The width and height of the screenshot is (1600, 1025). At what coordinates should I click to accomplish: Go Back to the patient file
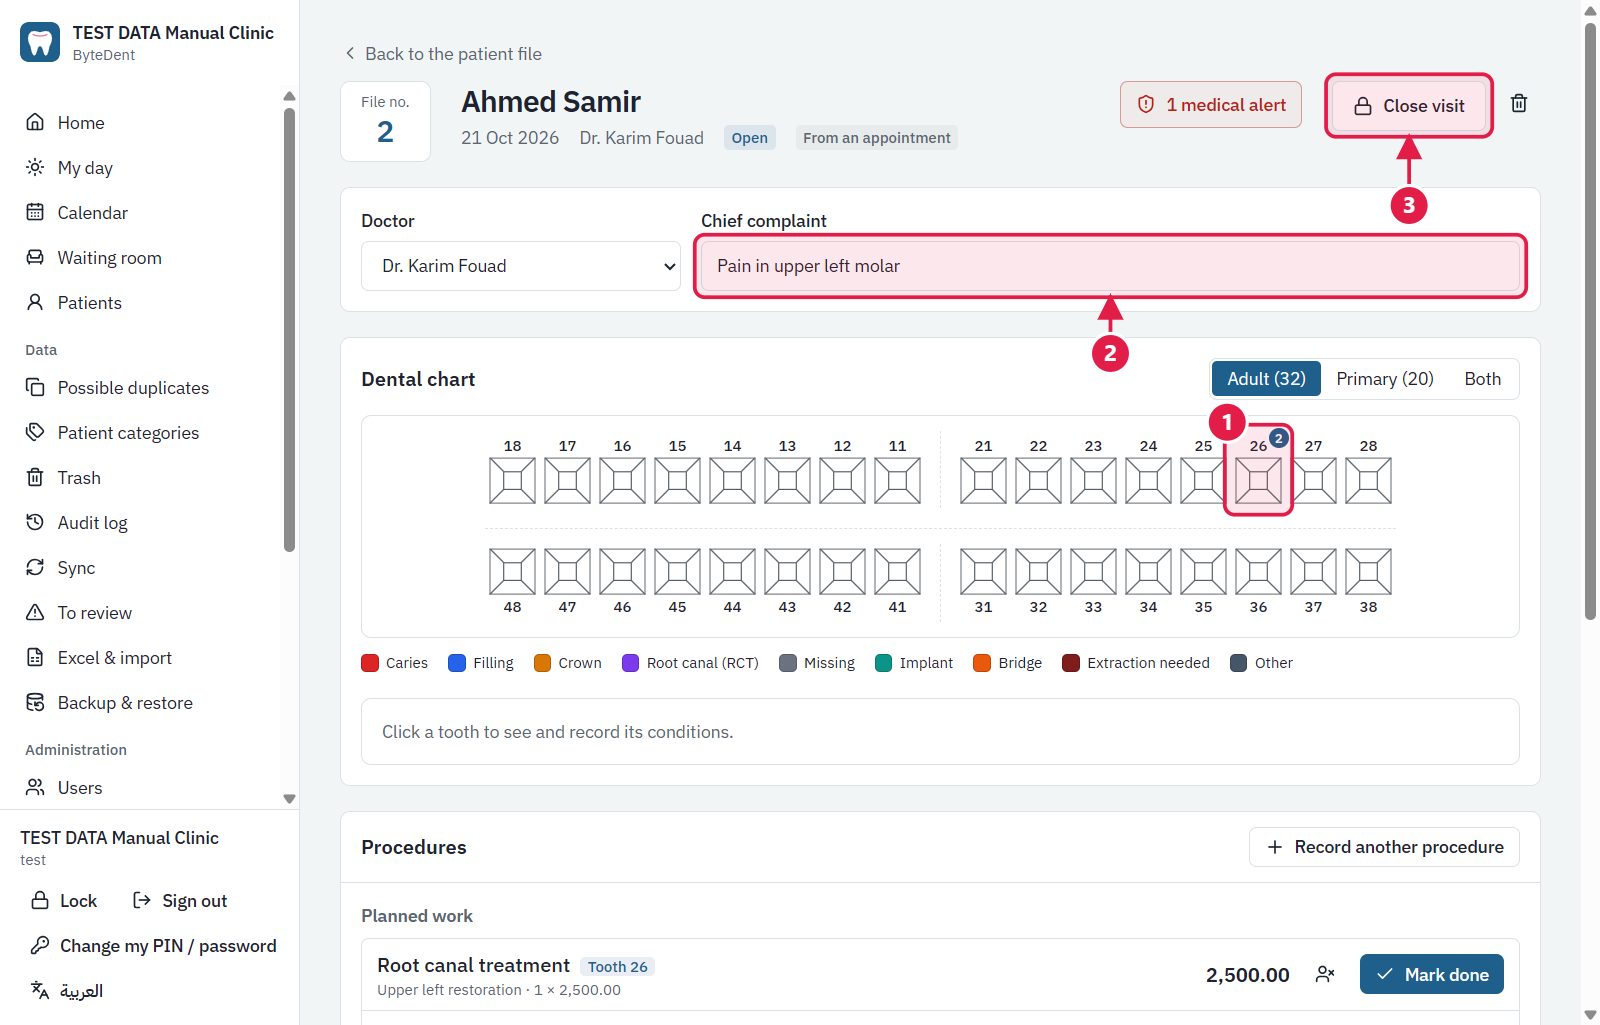click(443, 54)
